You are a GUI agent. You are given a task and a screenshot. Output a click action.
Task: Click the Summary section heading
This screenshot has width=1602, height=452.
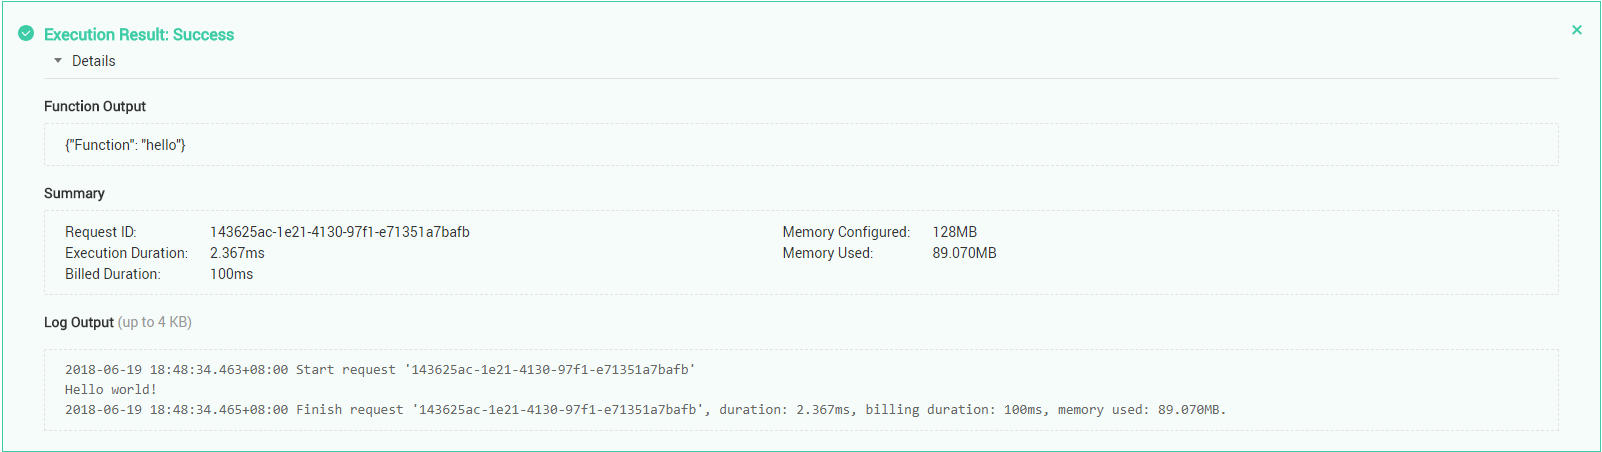coord(74,193)
